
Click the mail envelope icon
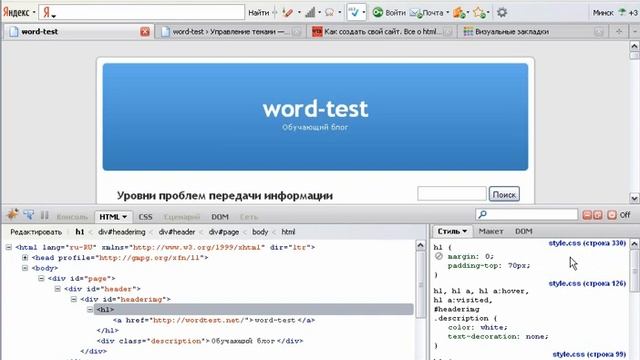[416, 13]
